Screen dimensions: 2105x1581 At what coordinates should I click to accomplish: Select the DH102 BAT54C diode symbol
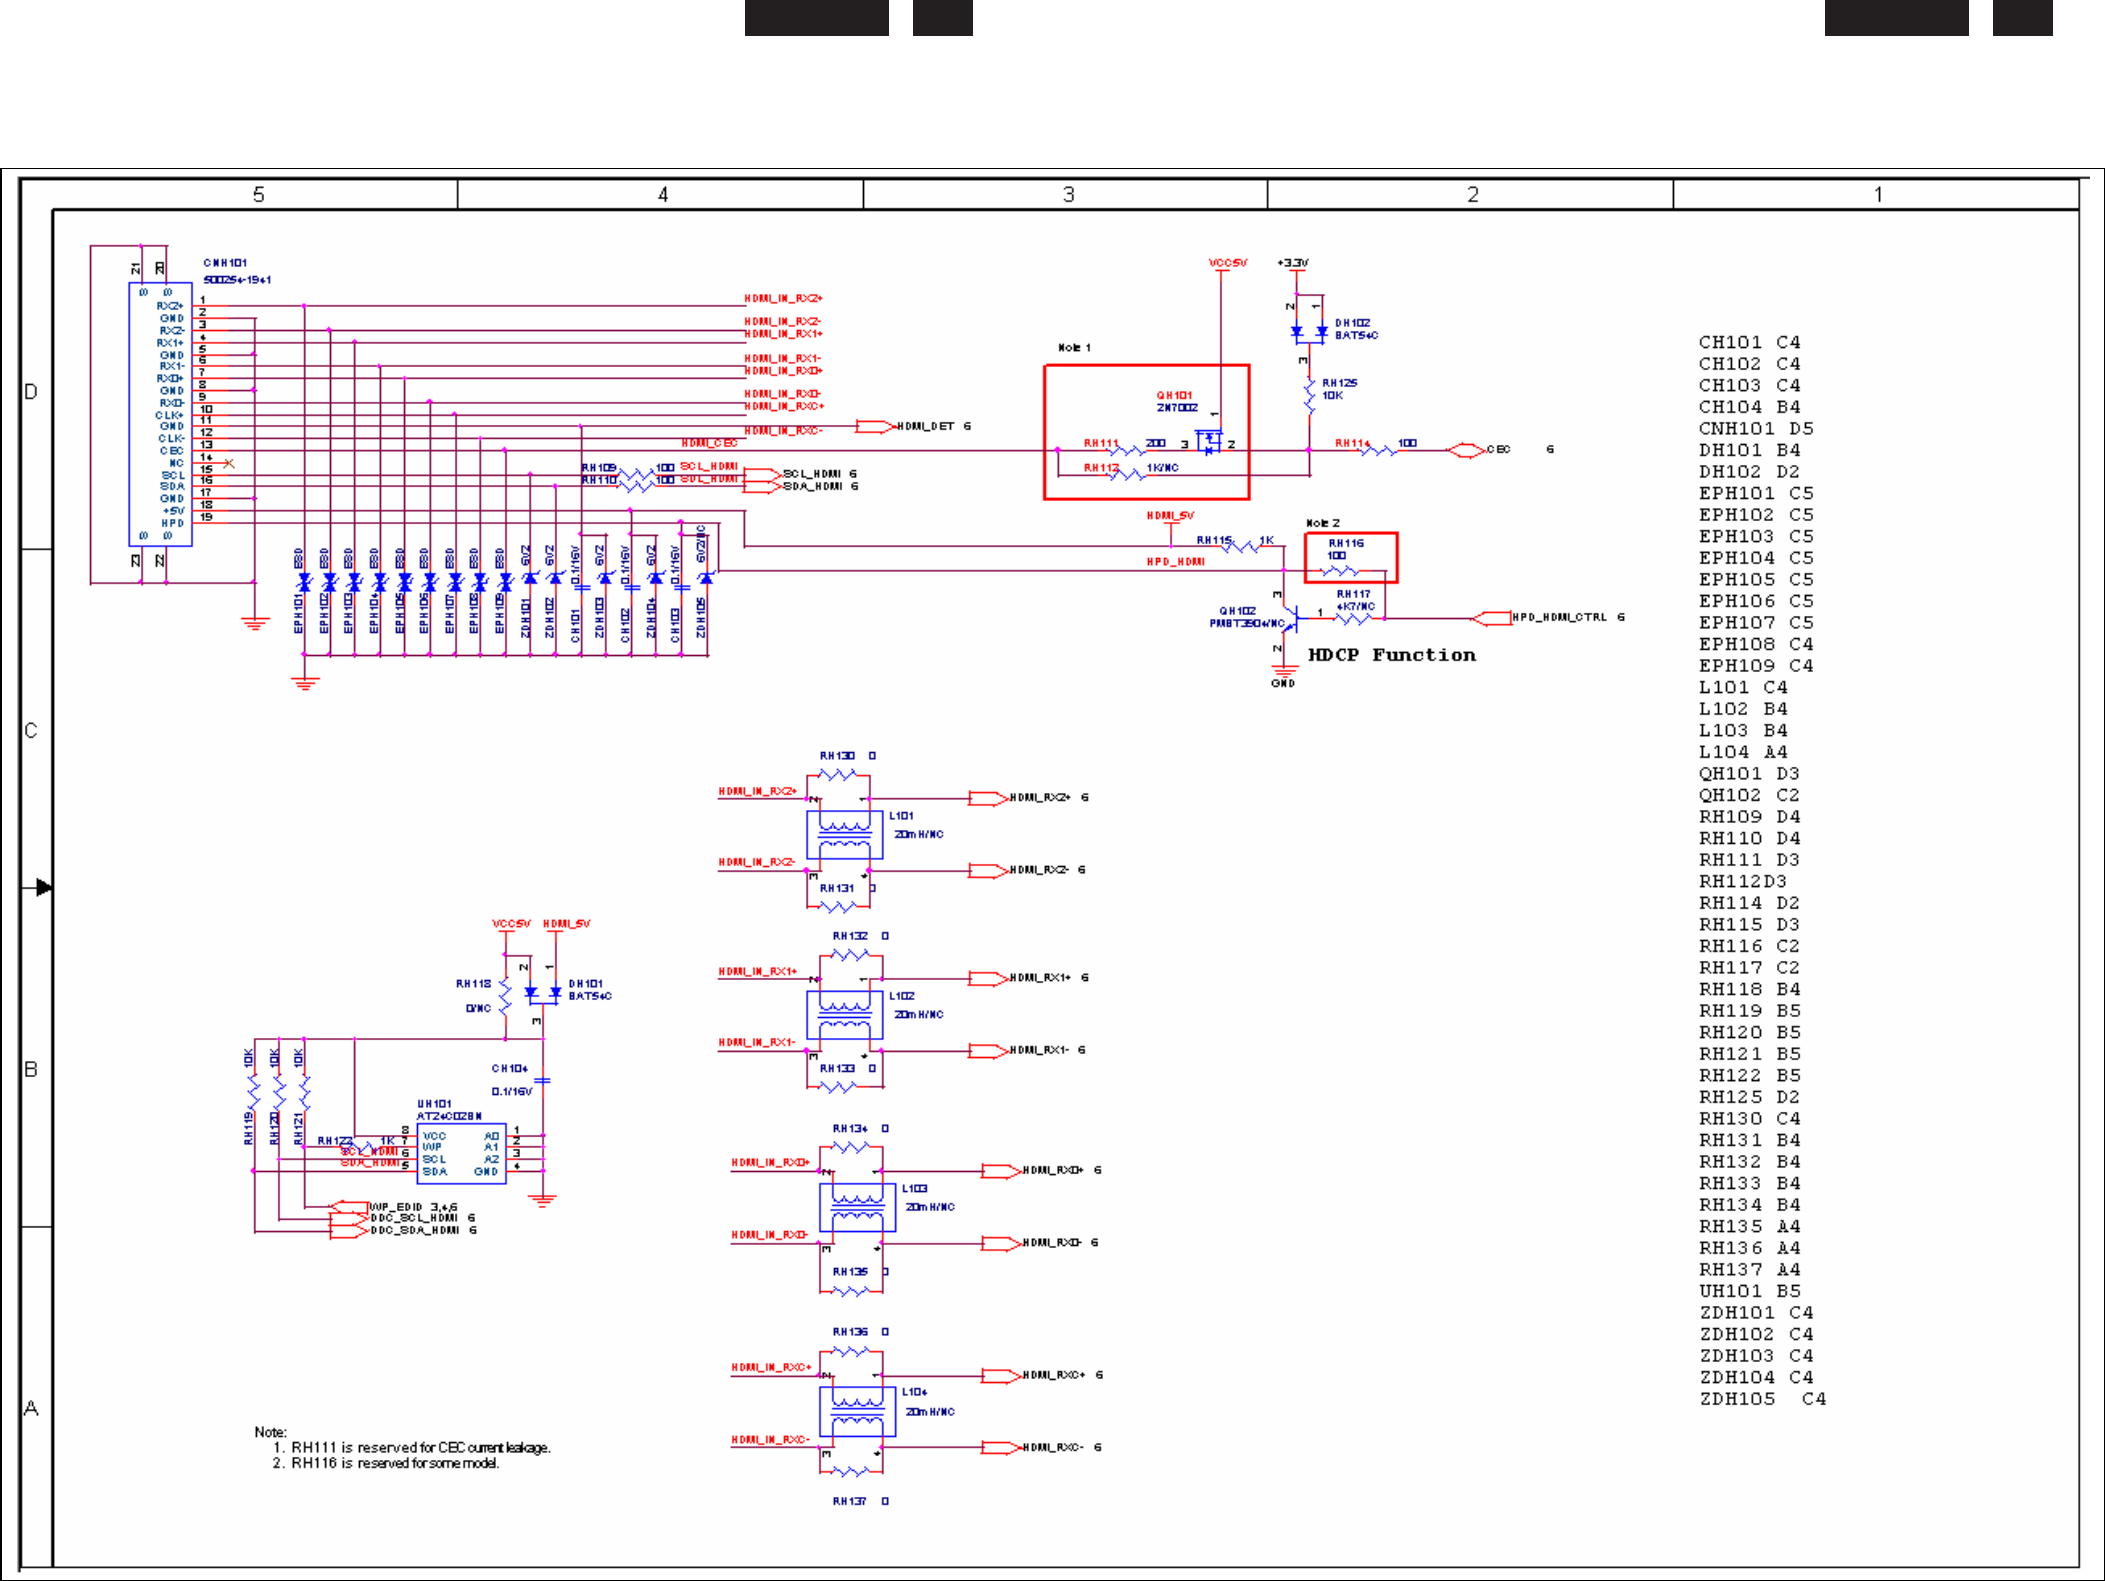(1309, 331)
